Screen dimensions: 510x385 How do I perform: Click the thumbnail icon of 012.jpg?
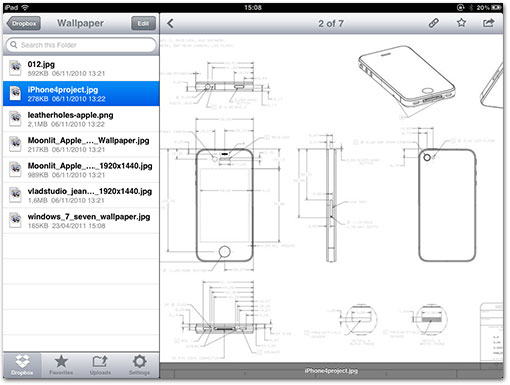tap(15, 68)
